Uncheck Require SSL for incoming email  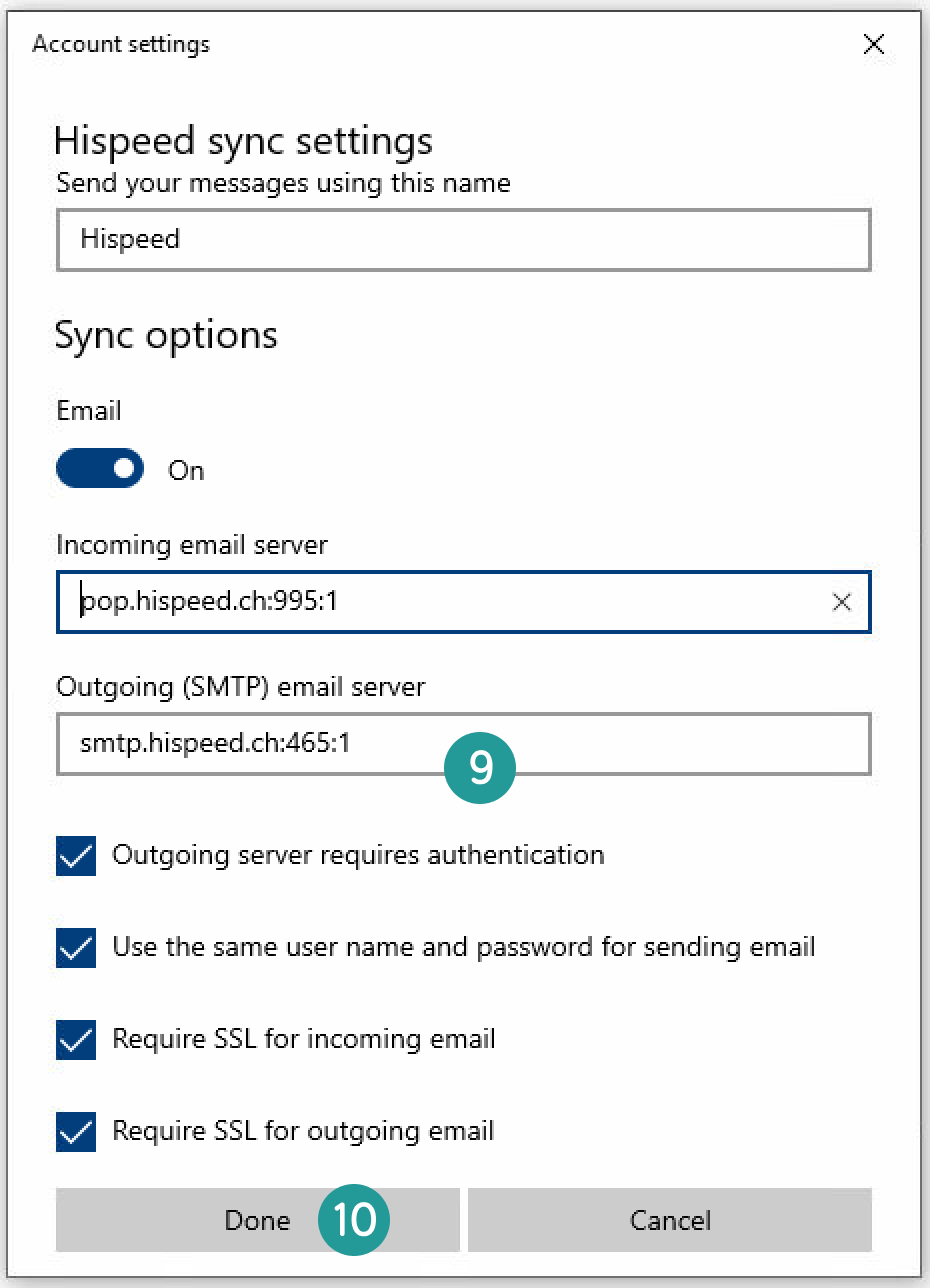(76, 1040)
